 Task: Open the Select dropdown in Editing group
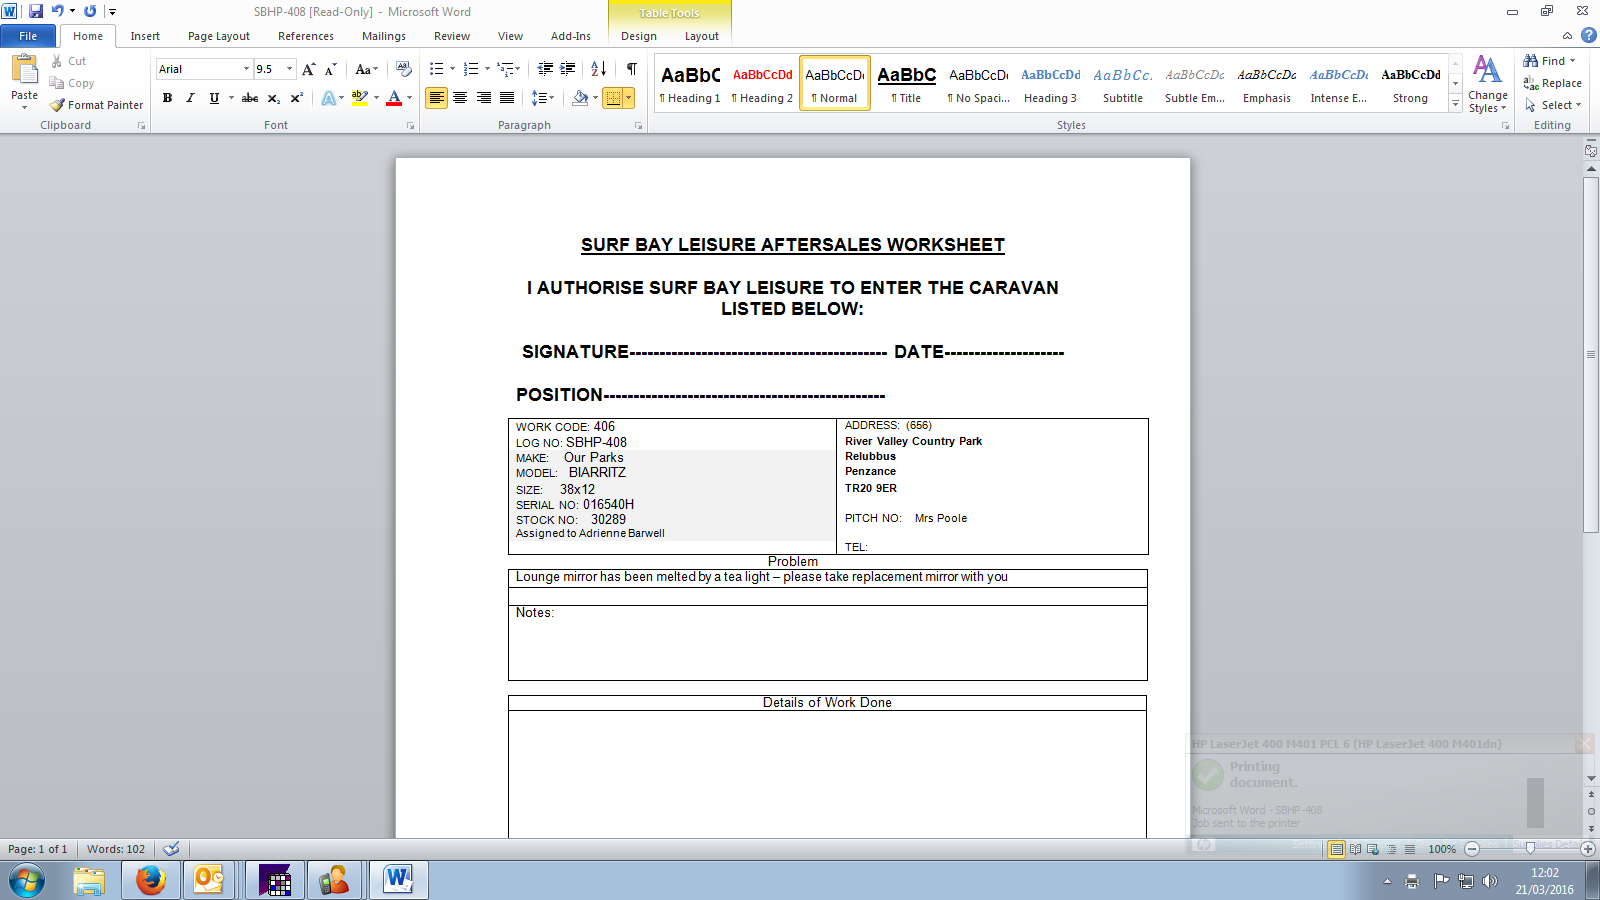click(1553, 105)
